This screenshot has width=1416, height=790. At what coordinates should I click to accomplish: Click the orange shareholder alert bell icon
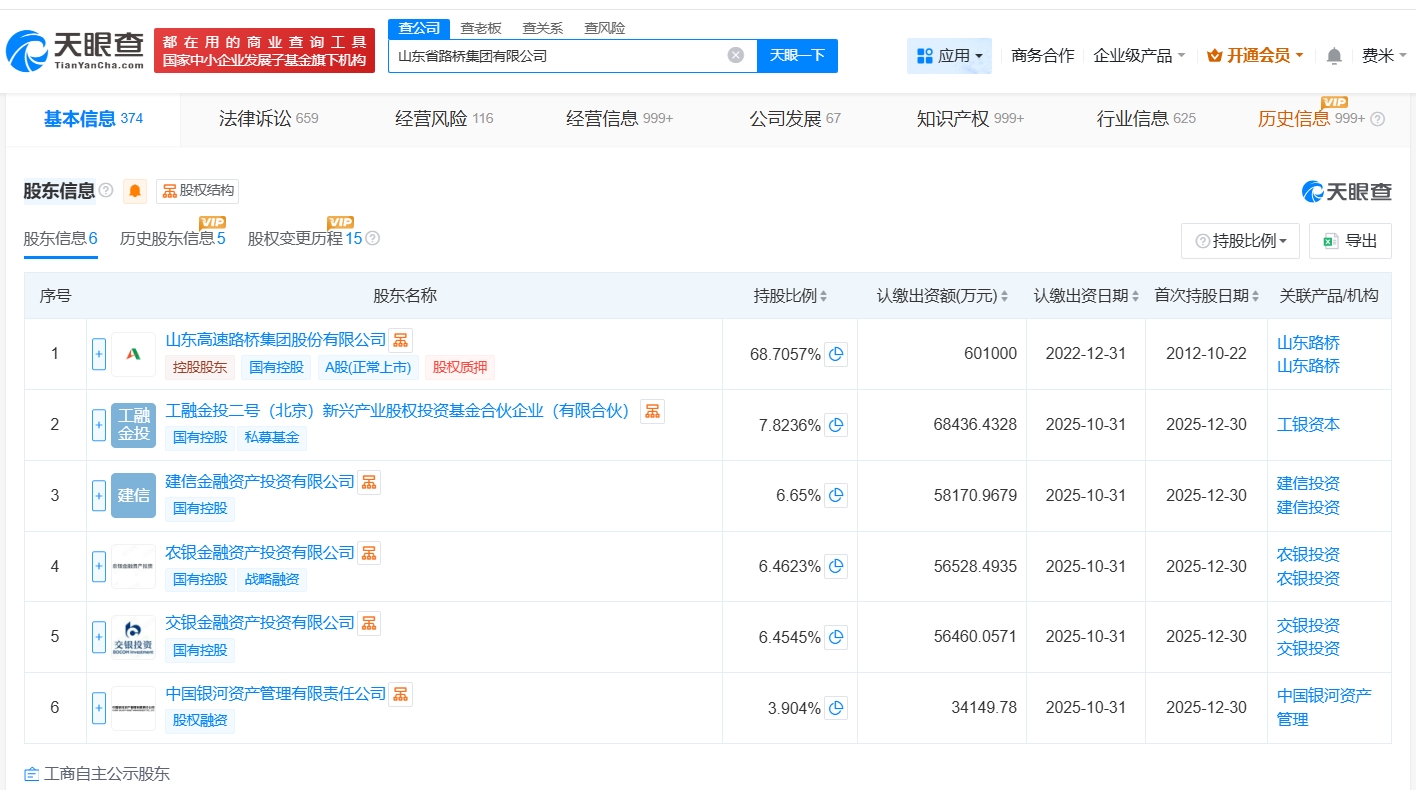pyautogui.click(x=135, y=191)
